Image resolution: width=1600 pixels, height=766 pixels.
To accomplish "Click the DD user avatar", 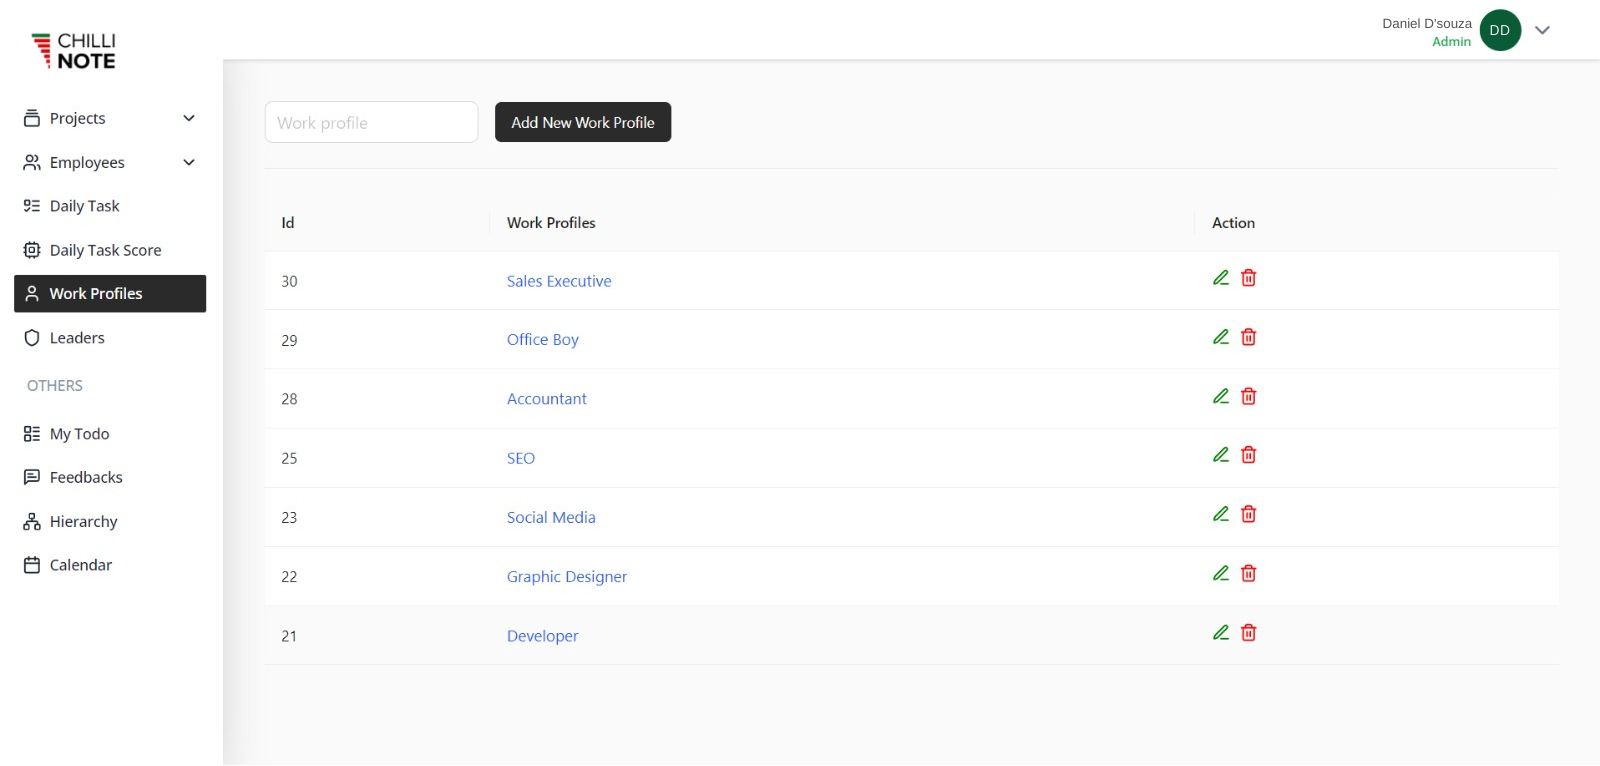I will pyautogui.click(x=1499, y=30).
